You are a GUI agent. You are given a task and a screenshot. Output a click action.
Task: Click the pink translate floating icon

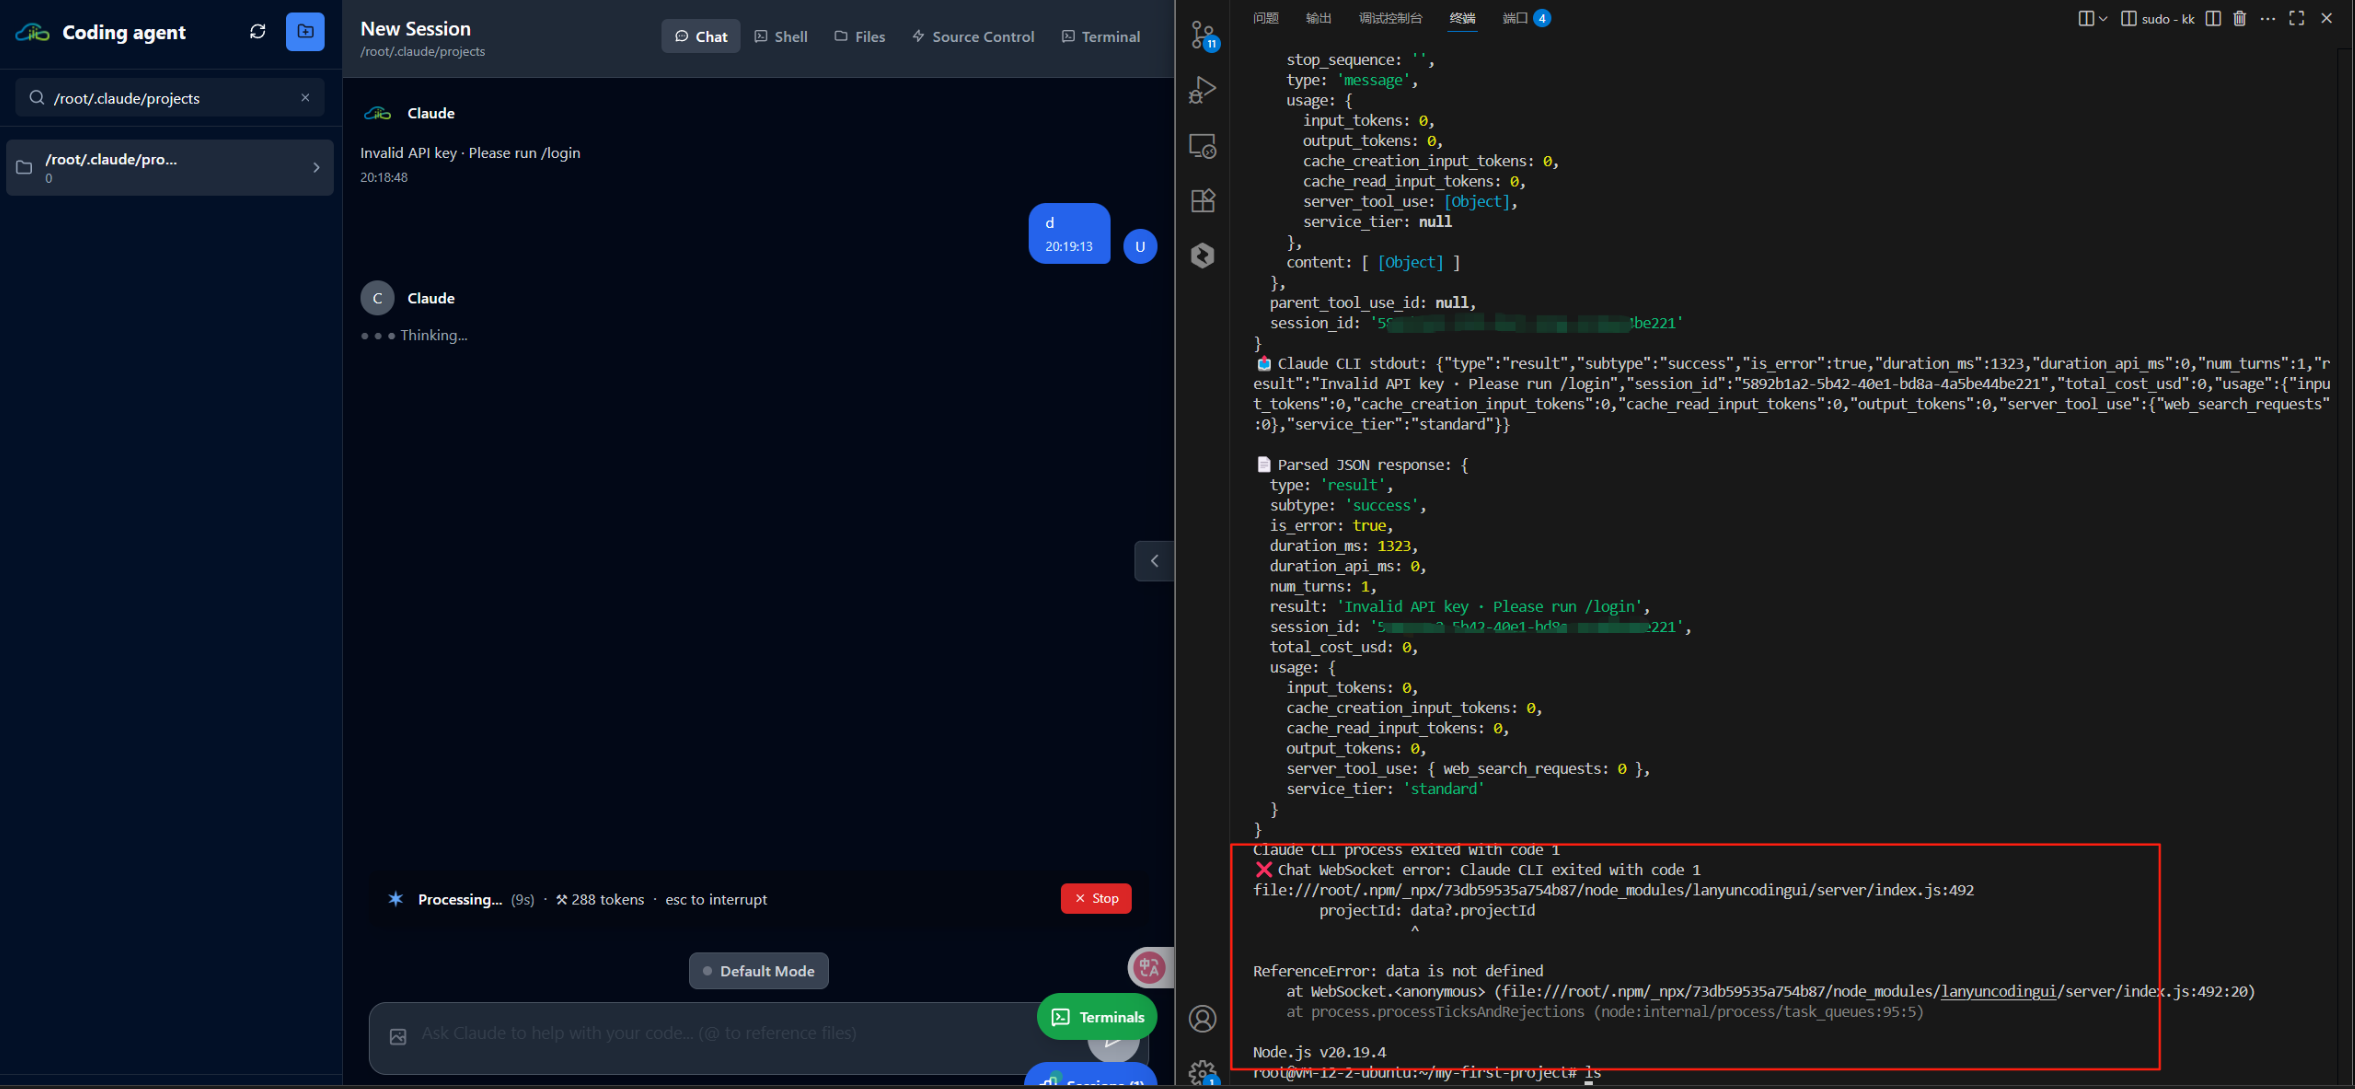pos(1149,967)
